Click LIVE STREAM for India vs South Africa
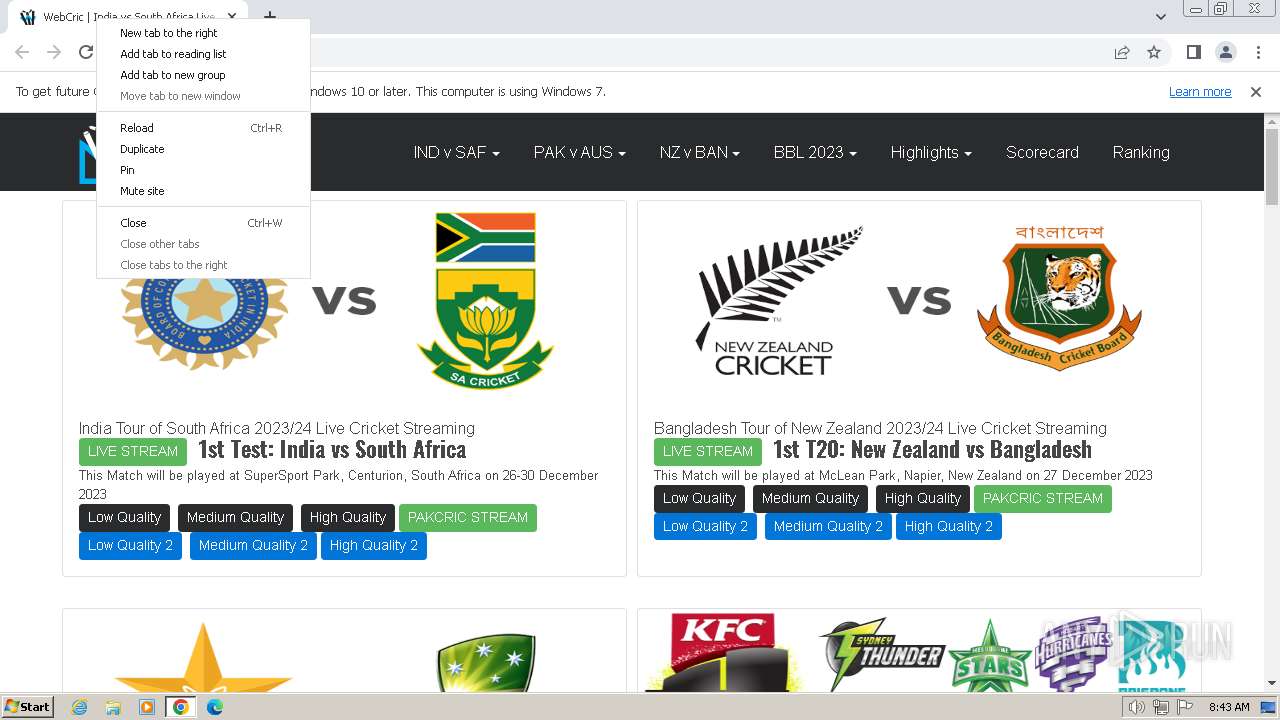 [133, 451]
